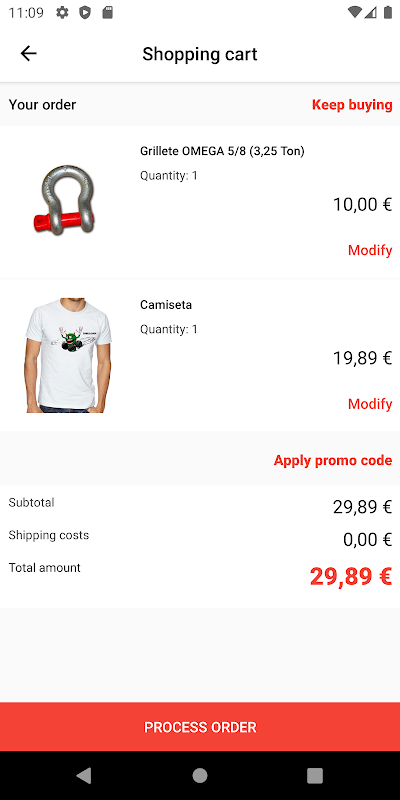Tap the shield icon in status bar
The height and width of the screenshot is (800, 400).
coord(85,13)
